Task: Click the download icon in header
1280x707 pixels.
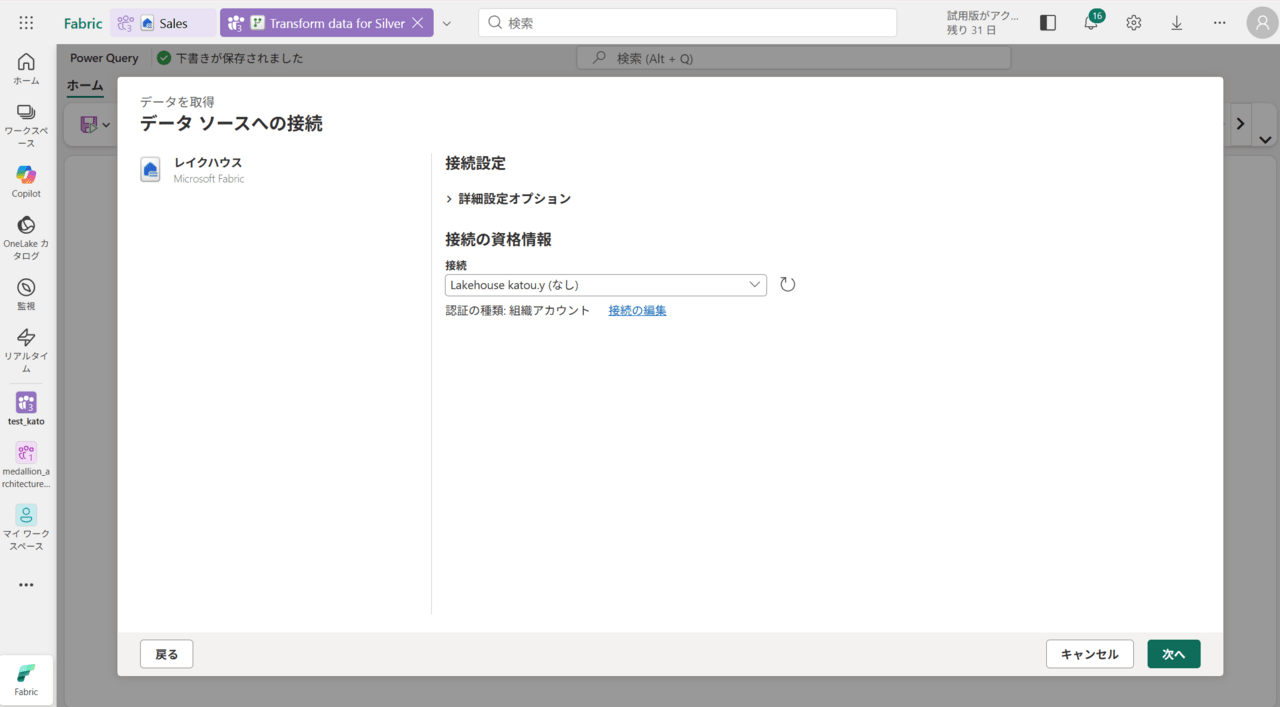Action: tap(1176, 23)
